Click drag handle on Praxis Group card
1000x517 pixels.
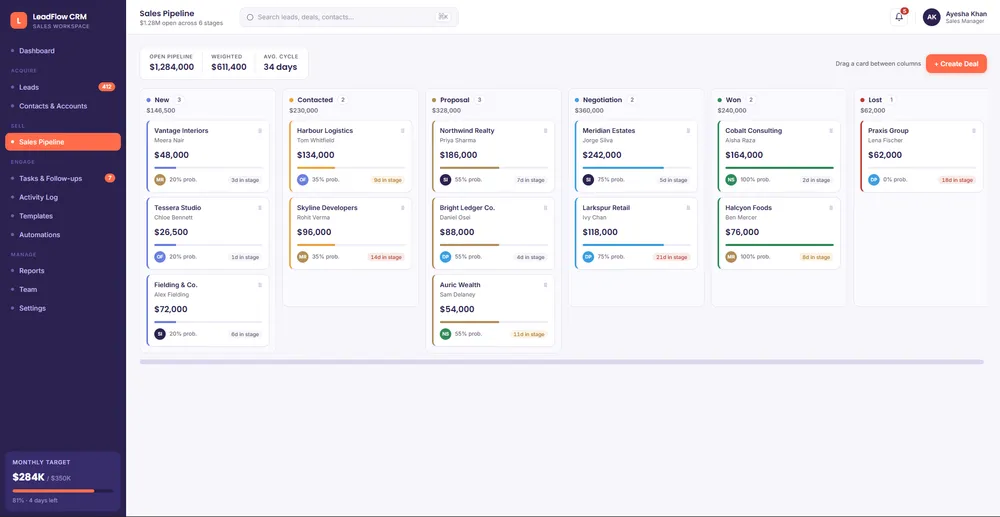click(974, 131)
